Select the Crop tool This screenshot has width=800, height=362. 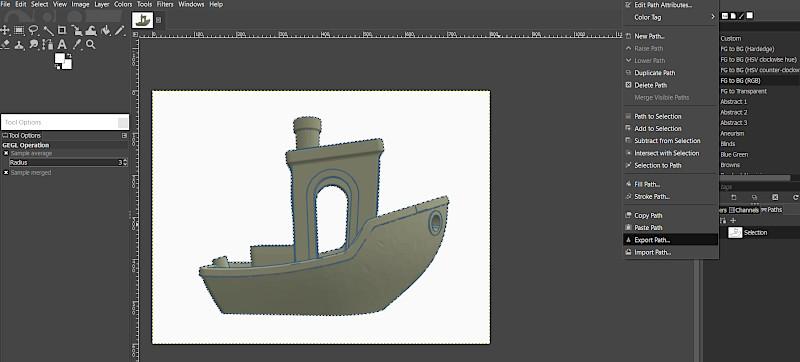[x=62, y=31]
